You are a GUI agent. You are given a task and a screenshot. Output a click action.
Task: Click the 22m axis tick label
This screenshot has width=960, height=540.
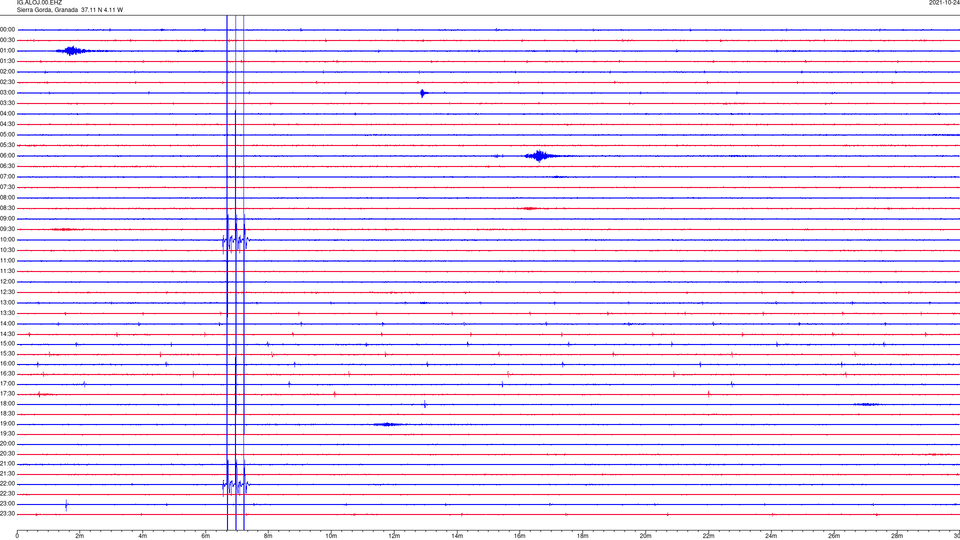[708, 536]
